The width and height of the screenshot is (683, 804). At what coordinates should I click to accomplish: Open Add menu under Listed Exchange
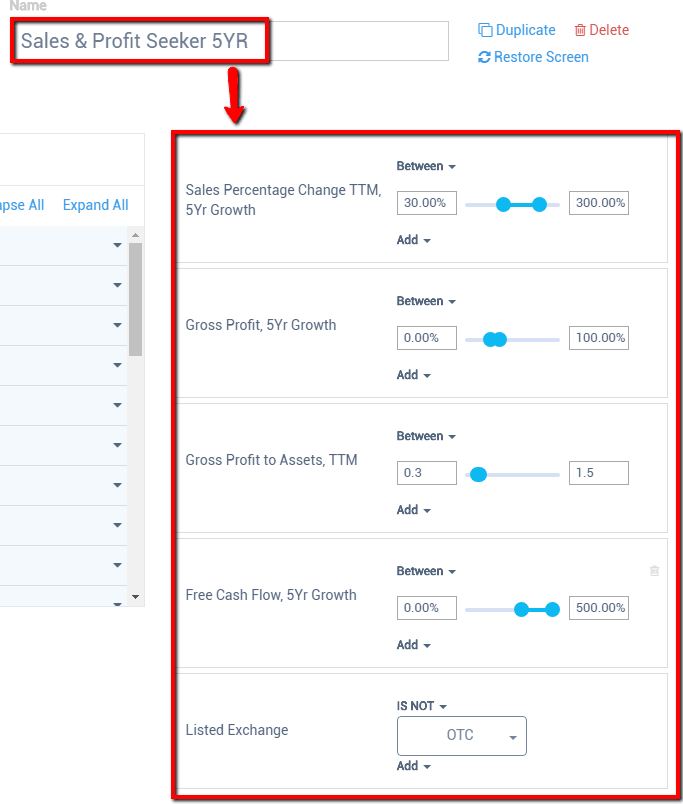(413, 766)
